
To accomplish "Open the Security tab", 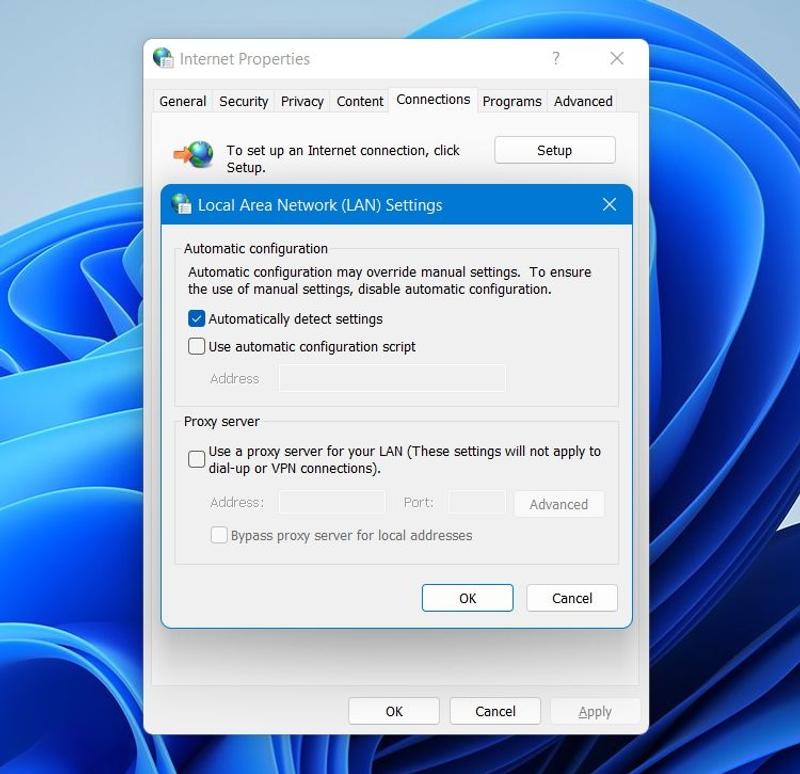I will (x=244, y=101).
